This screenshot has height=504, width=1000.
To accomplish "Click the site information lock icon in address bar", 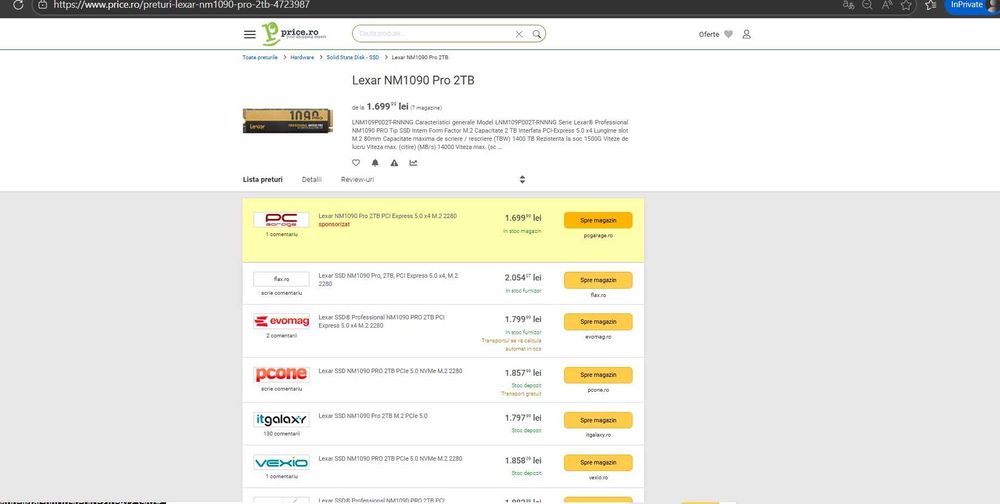I will click(x=42, y=4).
